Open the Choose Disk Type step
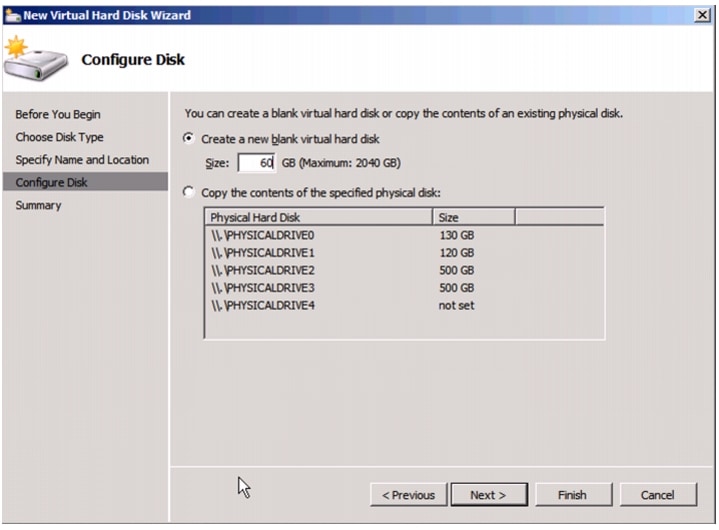 point(60,137)
